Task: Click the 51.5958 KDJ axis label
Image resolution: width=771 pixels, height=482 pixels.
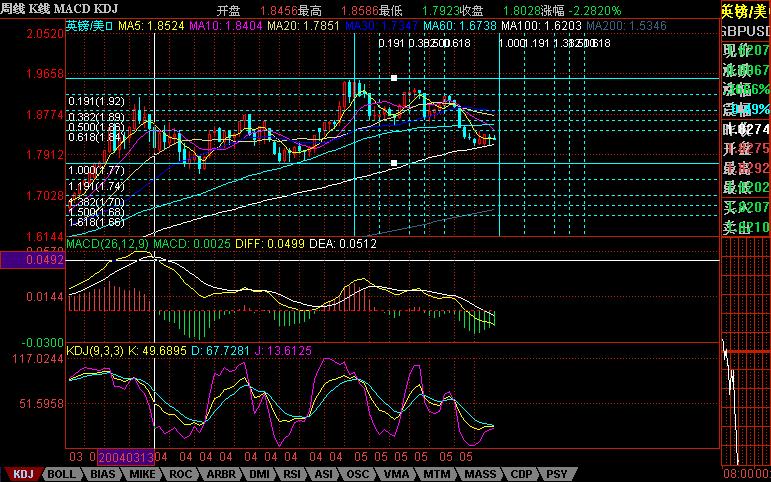Action: (42, 404)
